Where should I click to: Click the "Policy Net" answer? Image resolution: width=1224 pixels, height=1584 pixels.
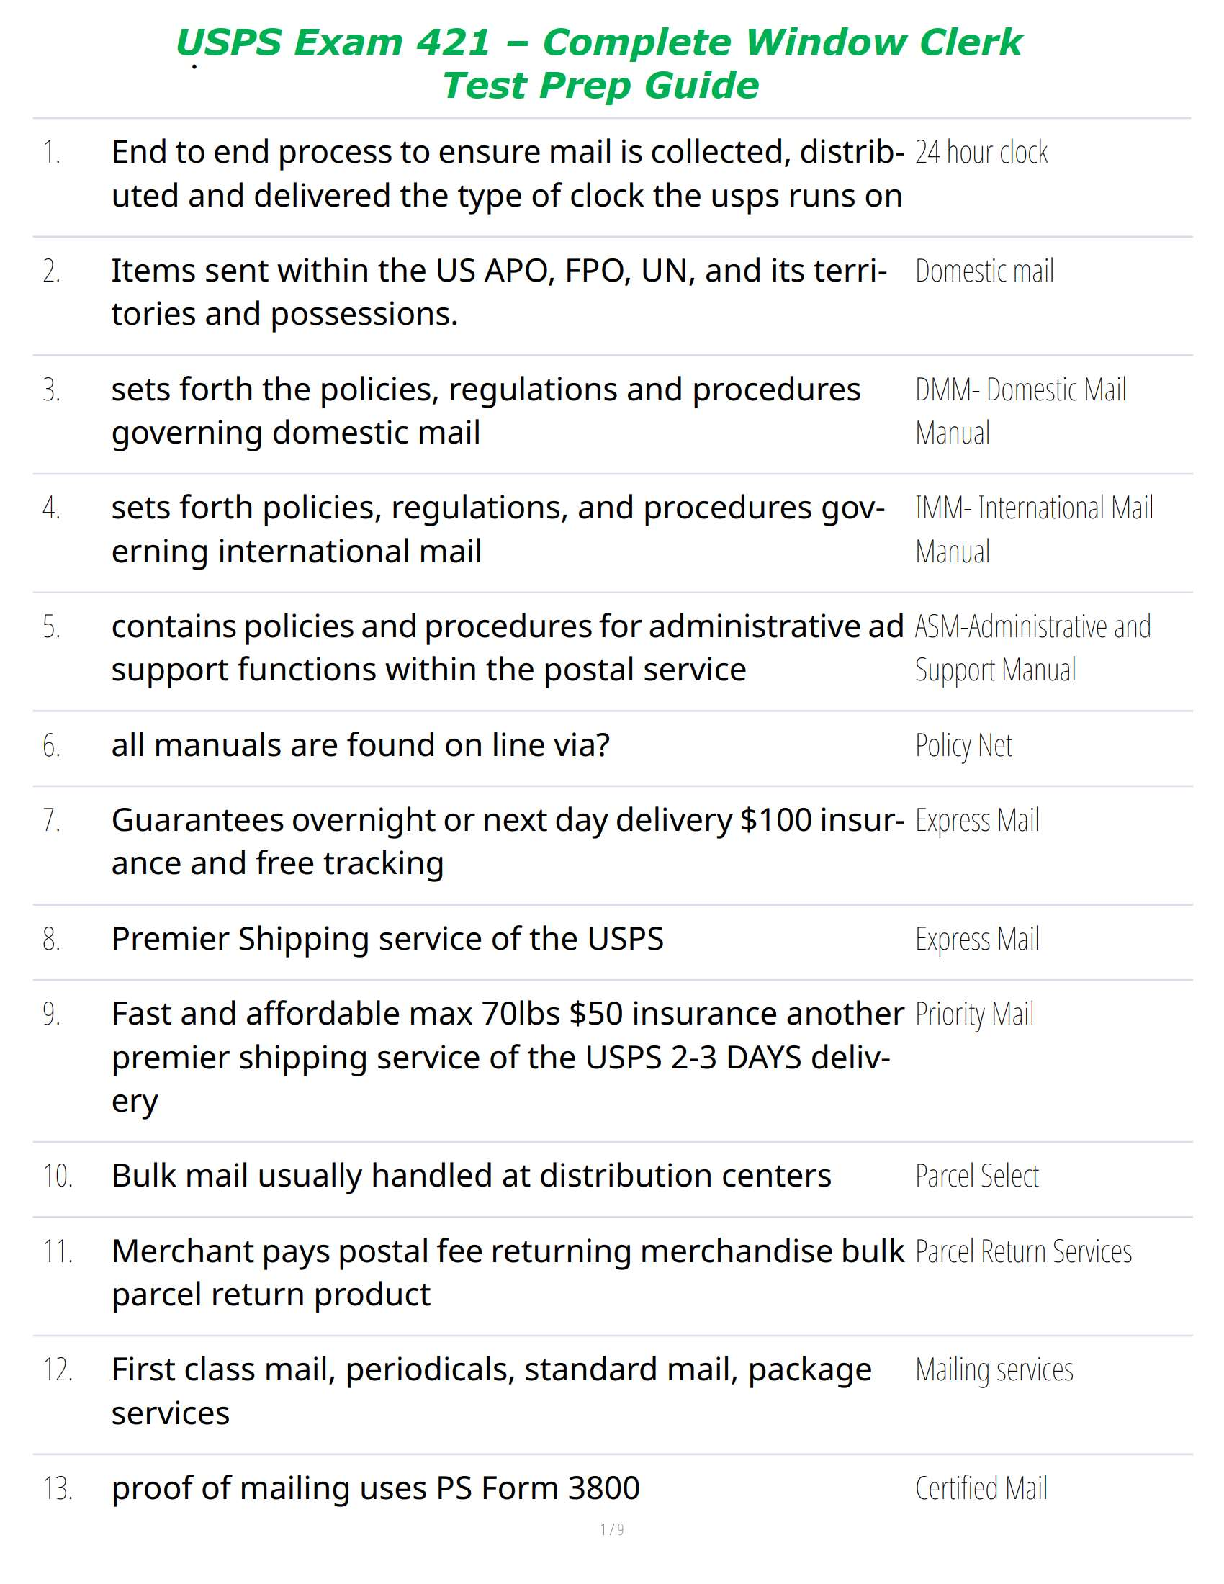(963, 745)
